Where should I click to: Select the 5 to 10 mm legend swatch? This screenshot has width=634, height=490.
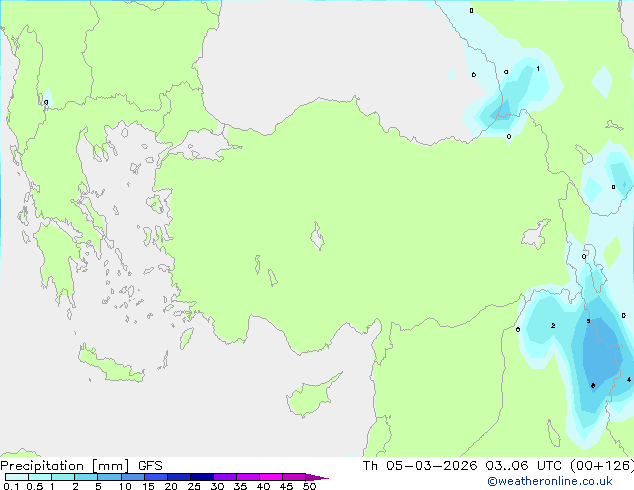109,477
